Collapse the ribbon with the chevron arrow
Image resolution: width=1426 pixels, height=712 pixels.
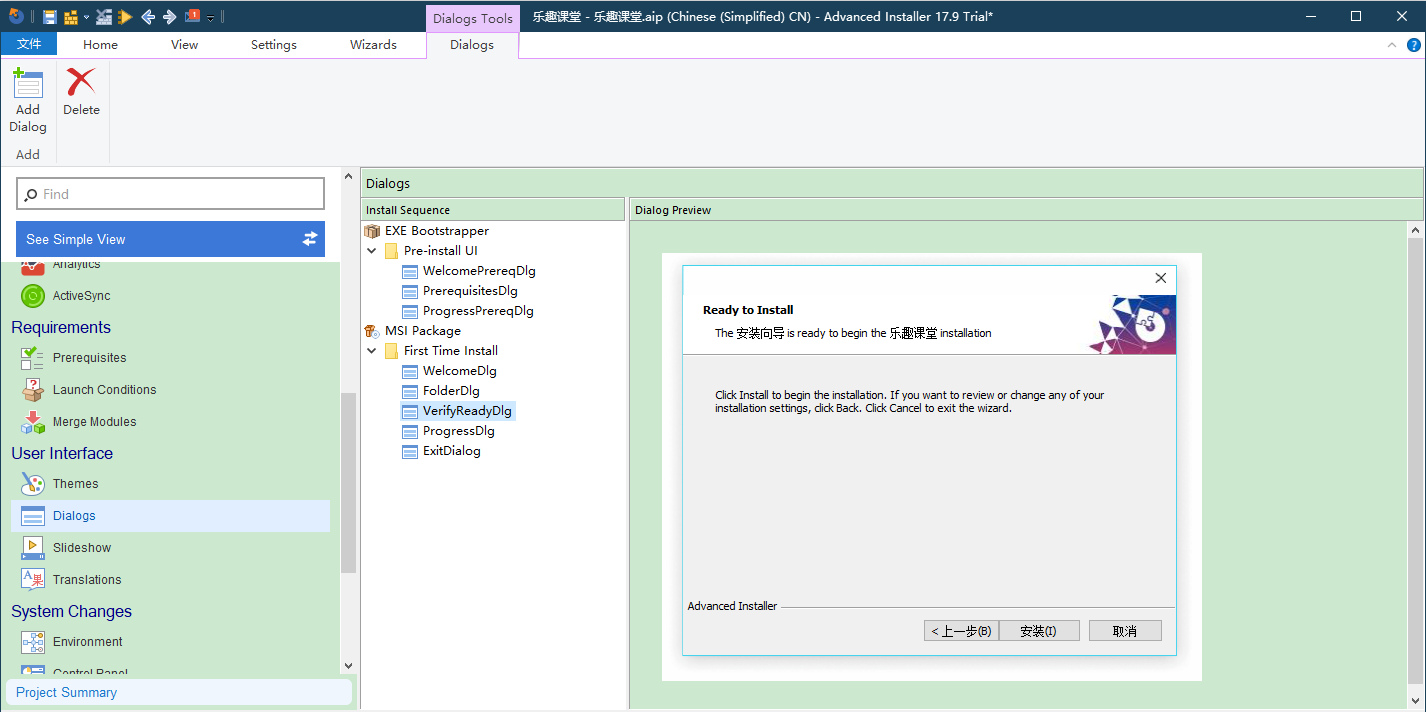tap(1392, 45)
